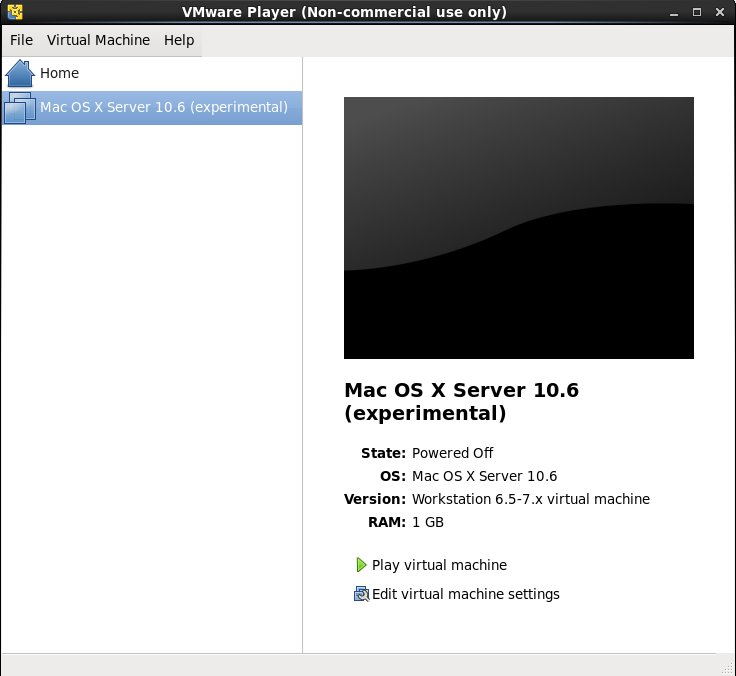Click Play virtual machine link
Image resolution: width=736 pixels, height=676 pixels.
[x=439, y=565]
